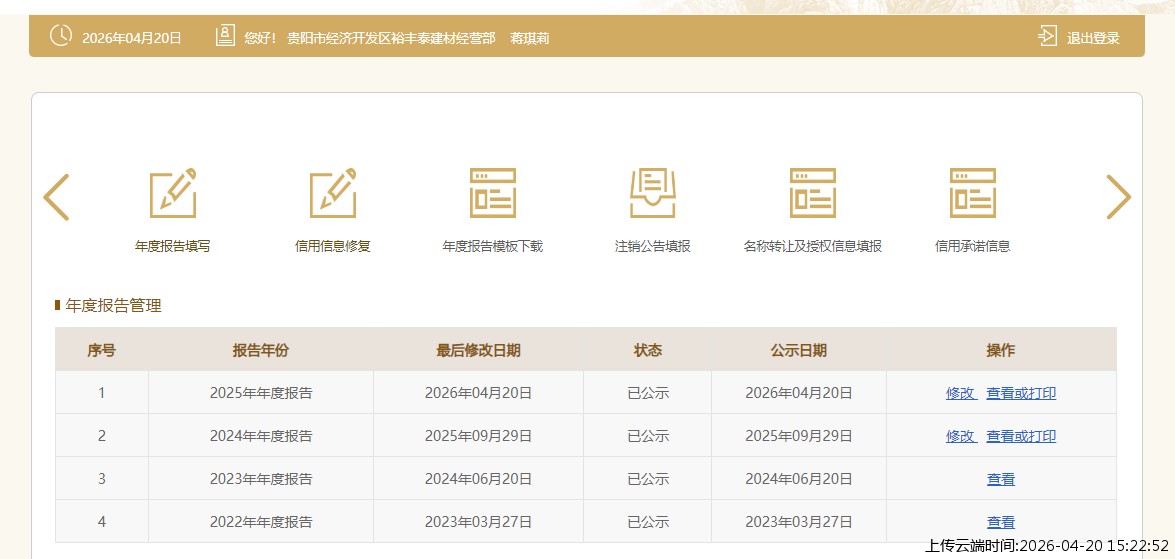Click the 信用信息修复 icon
The image size is (1175, 559).
[332, 194]
